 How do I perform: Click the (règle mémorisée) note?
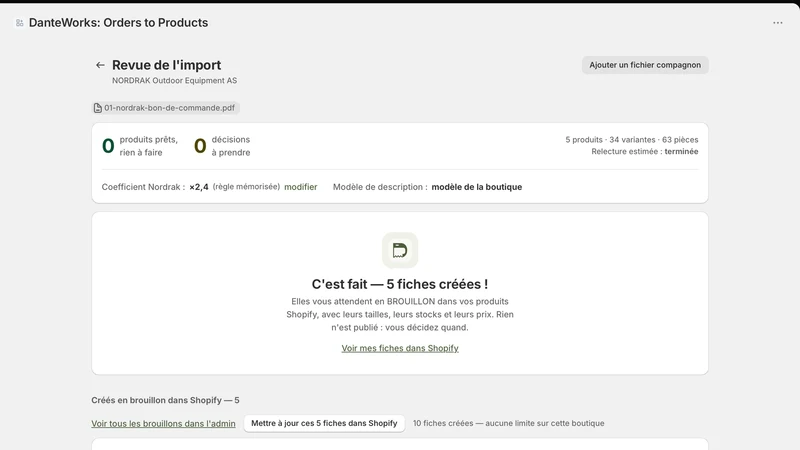246,187
